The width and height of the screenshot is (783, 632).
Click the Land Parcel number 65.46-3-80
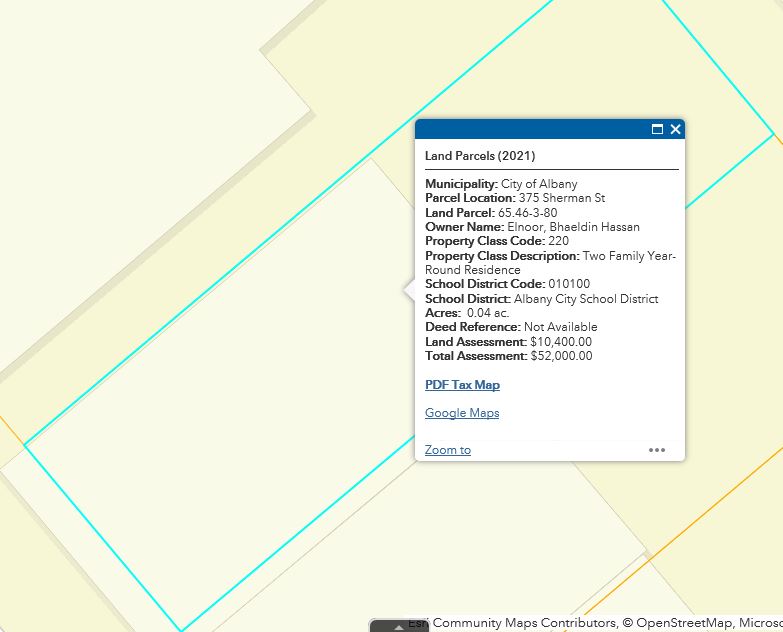pyautogui.click(x=527, y=213)
